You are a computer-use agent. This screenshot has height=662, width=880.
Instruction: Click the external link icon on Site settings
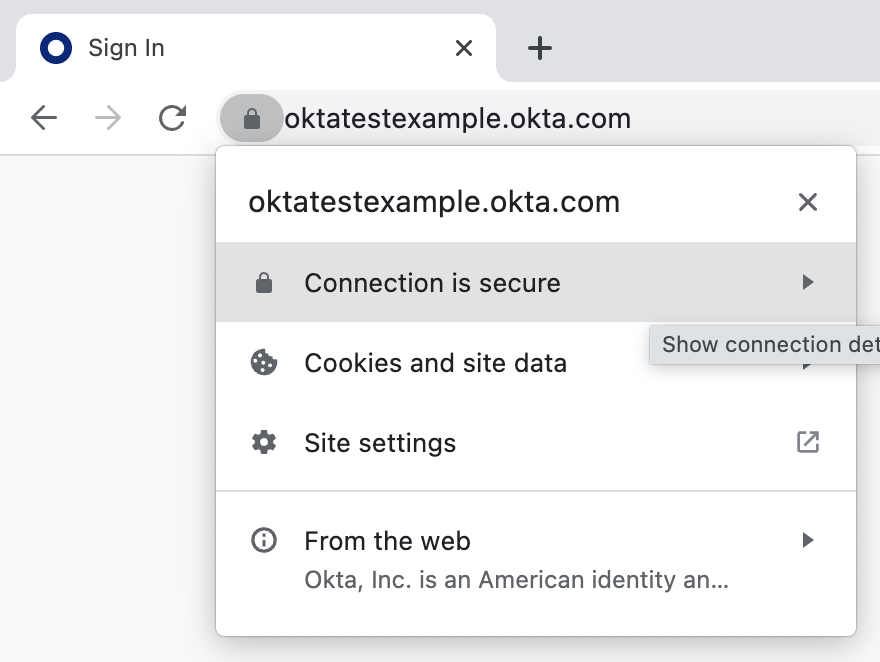[807, 442]
